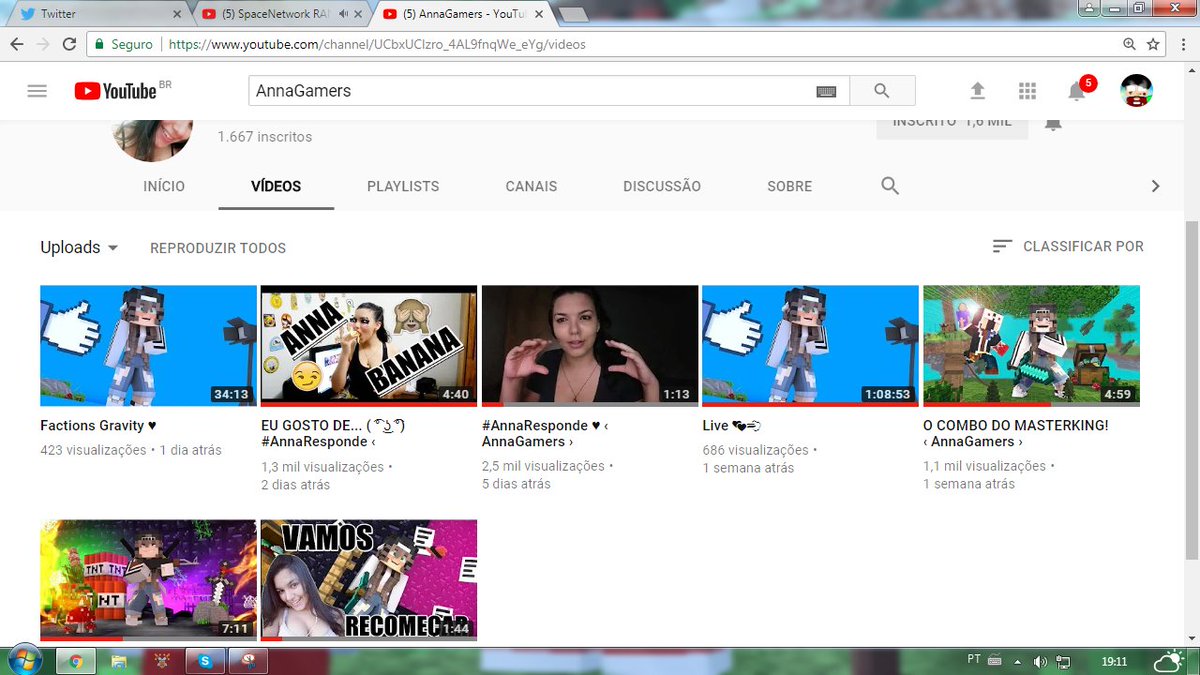Image resolution: width=1200 pixels, height=675 pixels.
Task: Open the YouTube apps grid
Action: coord(1027,91)
